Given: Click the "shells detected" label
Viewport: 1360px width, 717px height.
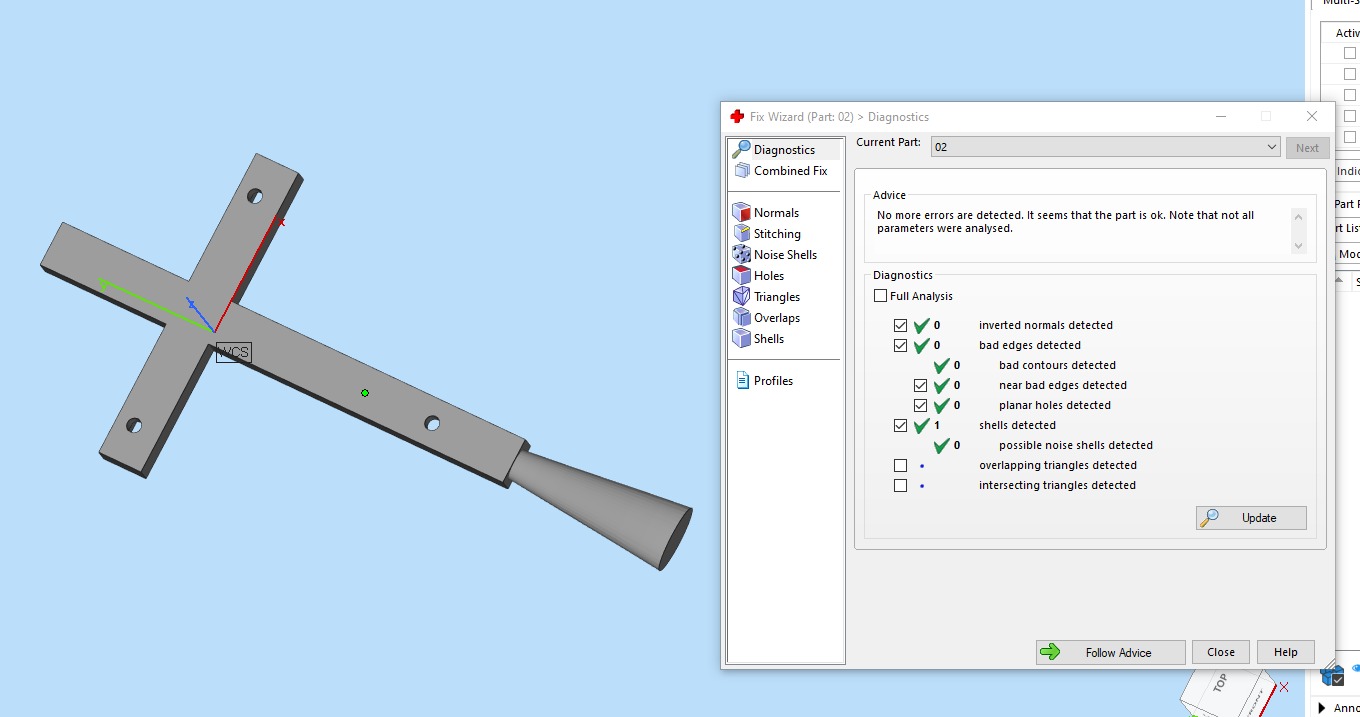Looking at the screenshot, I should [x=1017, y=425].
